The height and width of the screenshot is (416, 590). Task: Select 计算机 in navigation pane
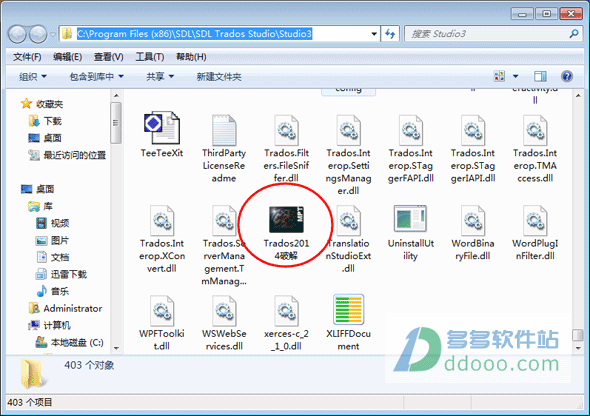(50, 325)
